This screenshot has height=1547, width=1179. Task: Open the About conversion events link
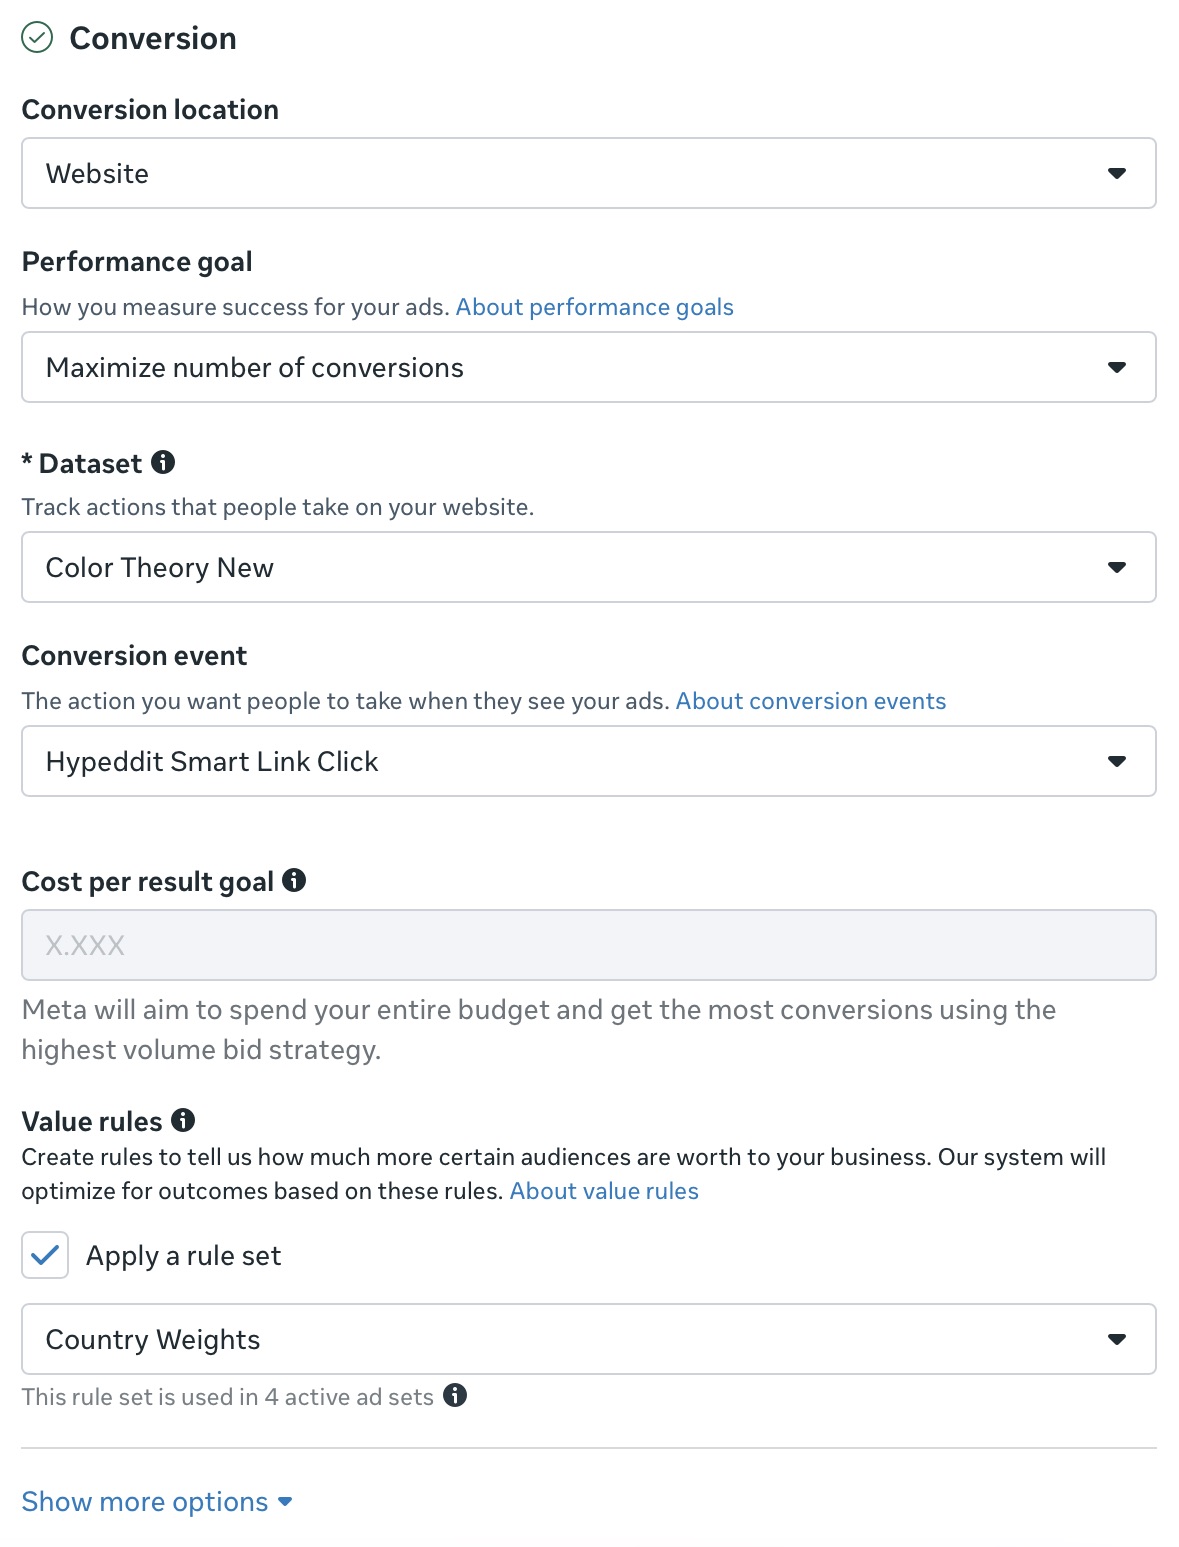(811, 700)
